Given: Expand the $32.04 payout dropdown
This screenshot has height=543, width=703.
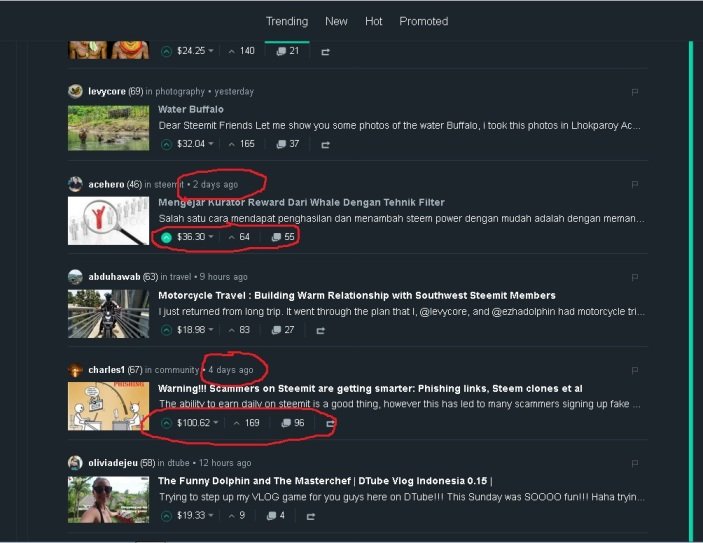Looking at the screenshot, I should 211,143.
